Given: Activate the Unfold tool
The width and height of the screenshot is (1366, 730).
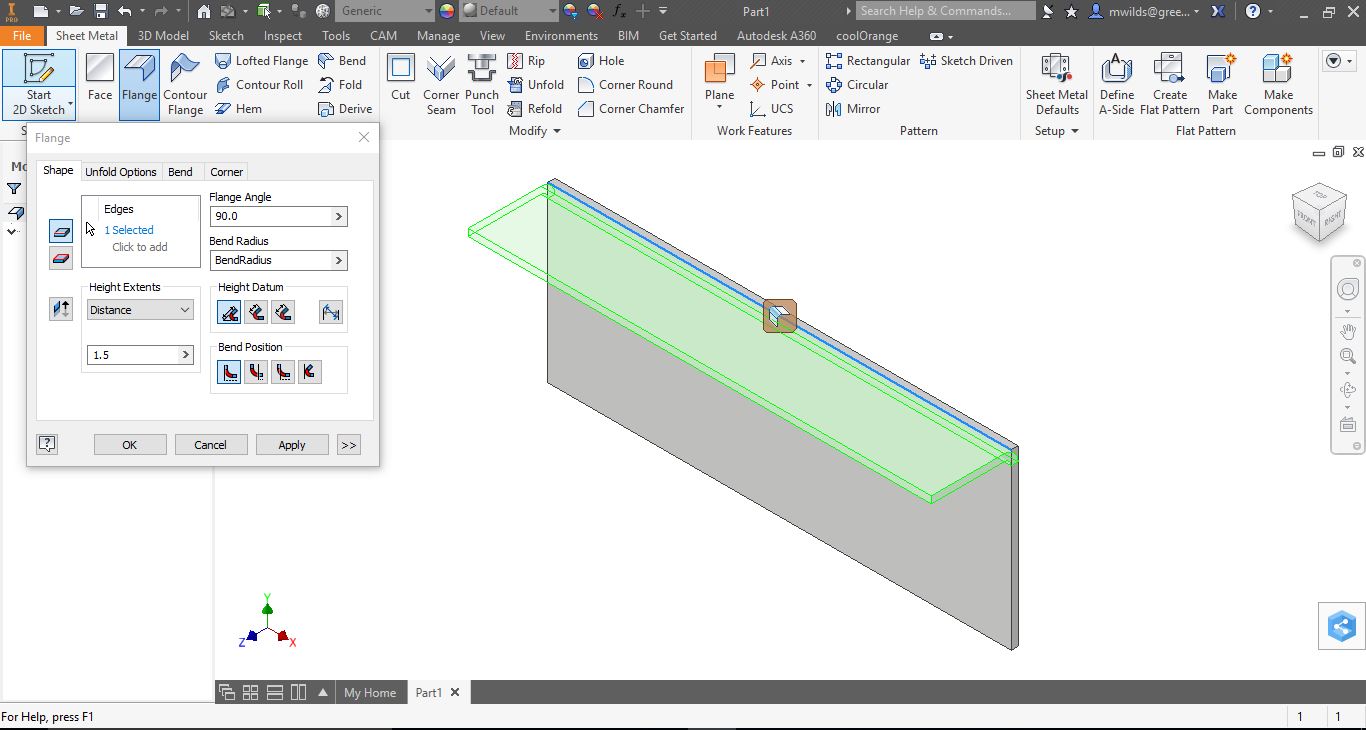Looking at the screenshot, I should point(536,85).
